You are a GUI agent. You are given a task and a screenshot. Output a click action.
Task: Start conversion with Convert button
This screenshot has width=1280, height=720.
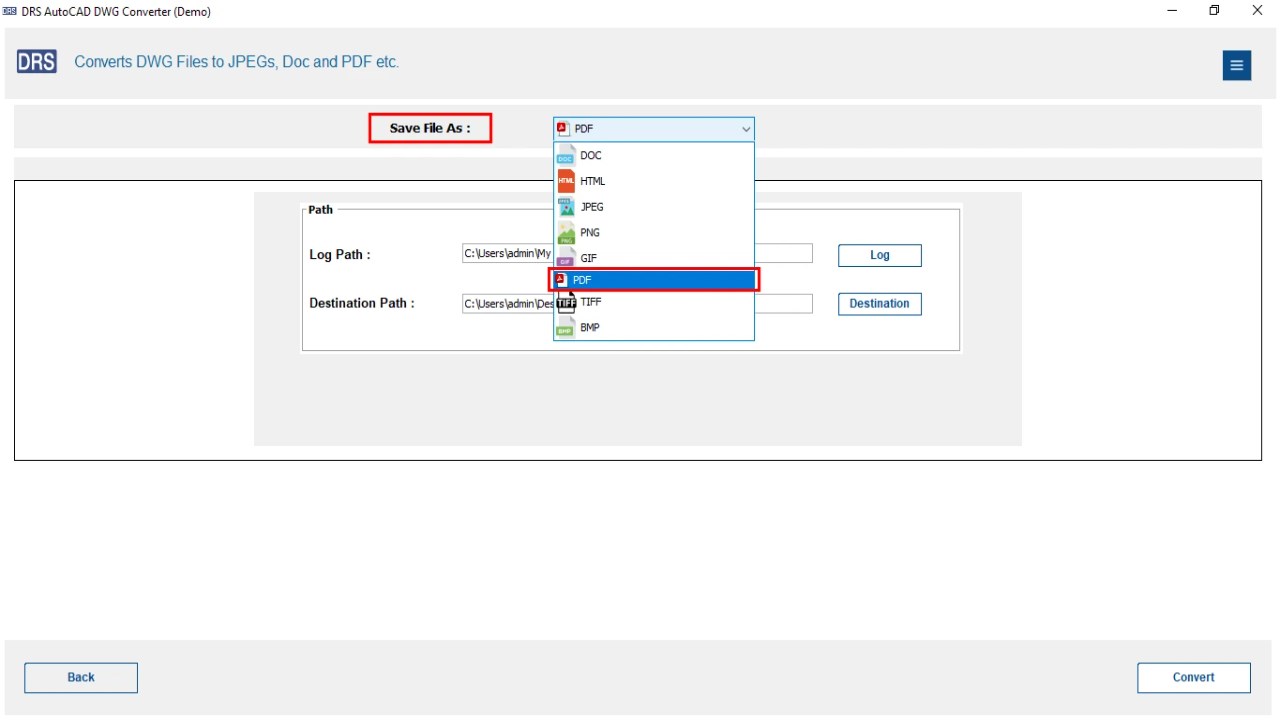1194,678
